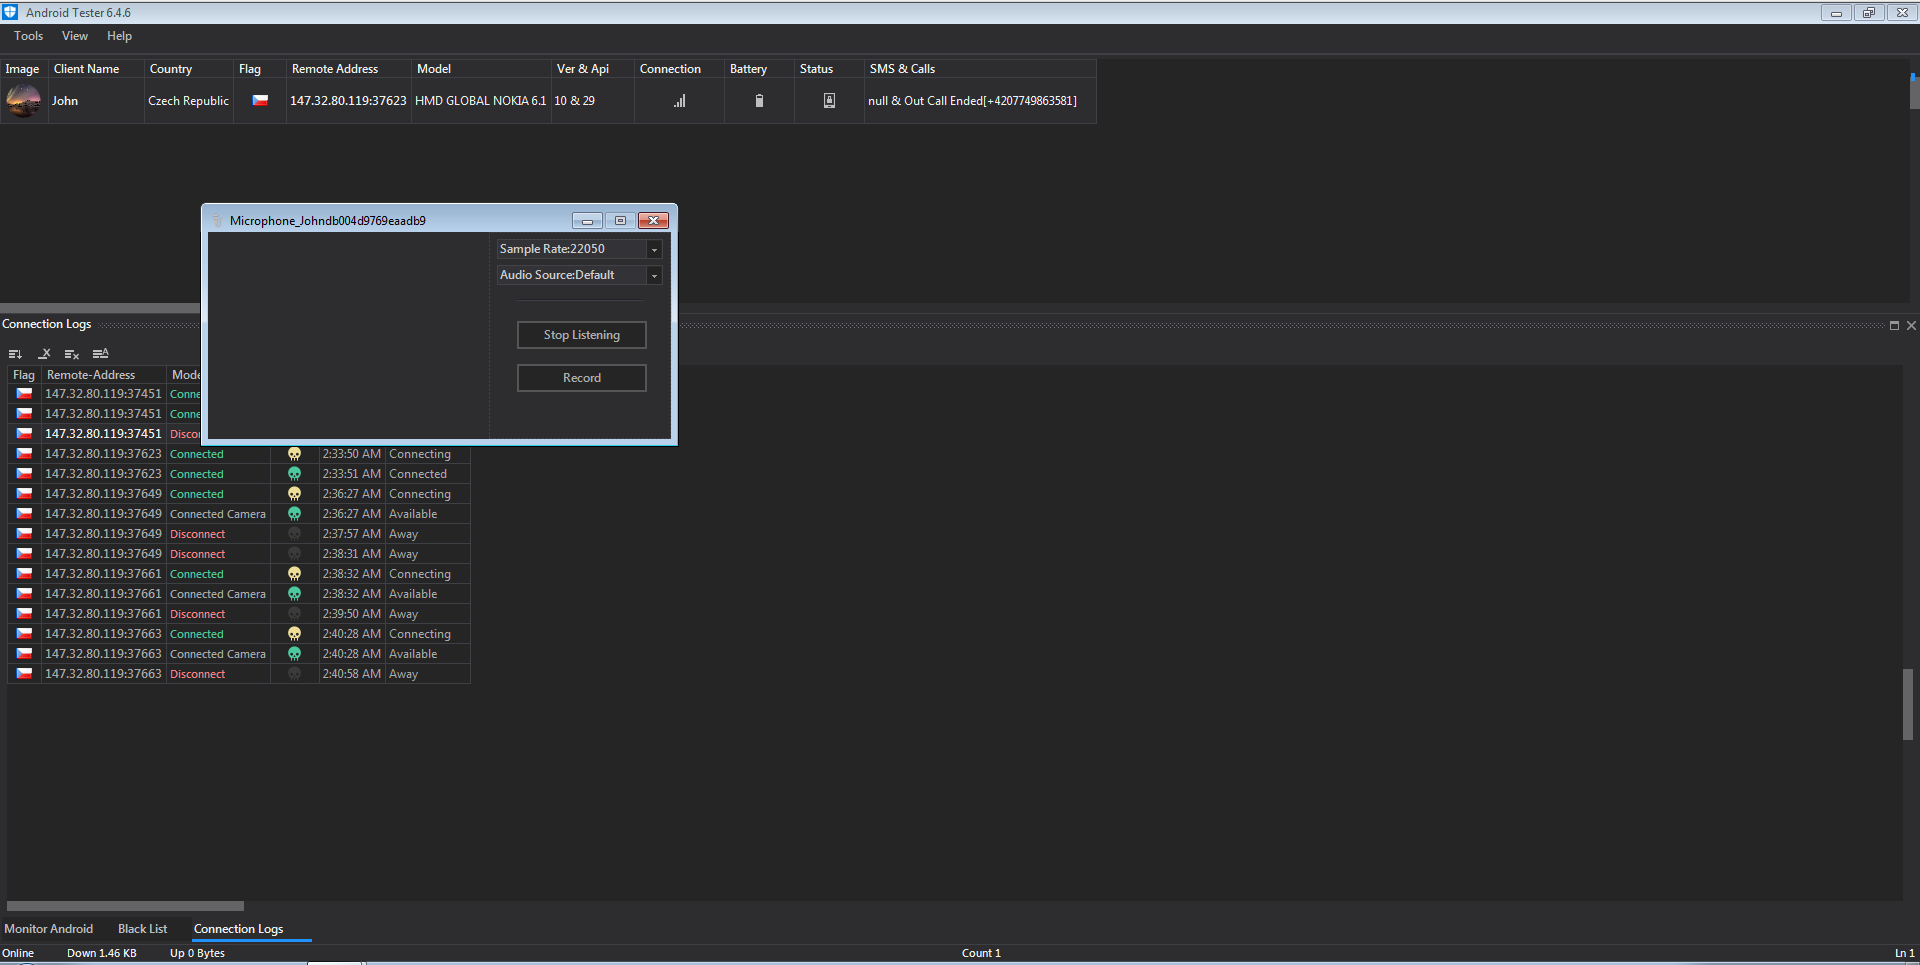Click the vertical scrollbar of the Connection Logs panel
The width and height of the screenshot is (1920, 965).
(x=1907, y=705)
